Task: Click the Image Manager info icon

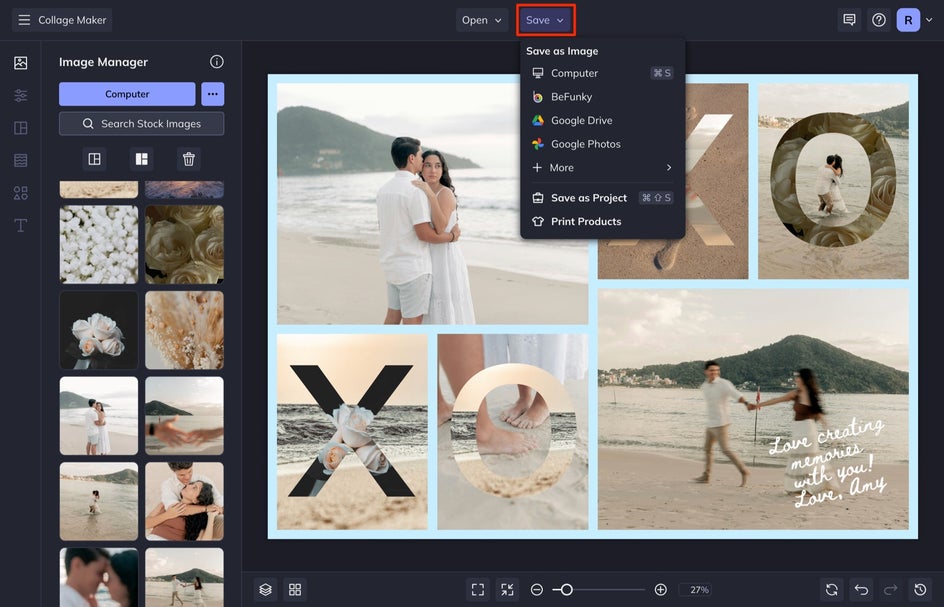Action: [x=217, y=62]
